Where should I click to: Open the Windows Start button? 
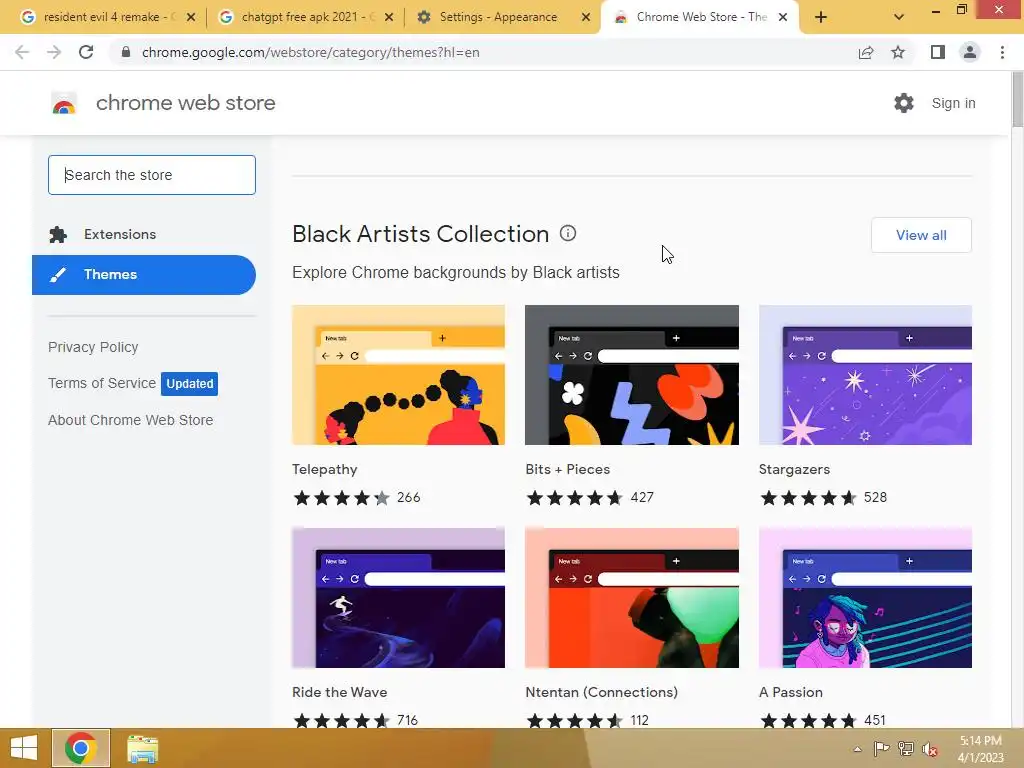coord(24,748)
